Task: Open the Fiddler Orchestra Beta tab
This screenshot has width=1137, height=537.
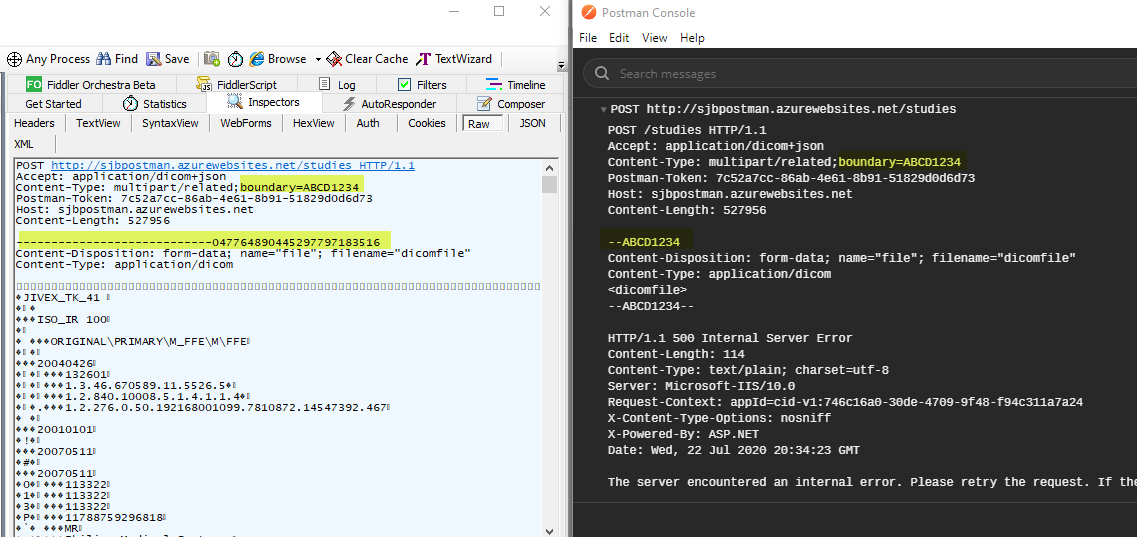Action: click(x=91, y=85)
